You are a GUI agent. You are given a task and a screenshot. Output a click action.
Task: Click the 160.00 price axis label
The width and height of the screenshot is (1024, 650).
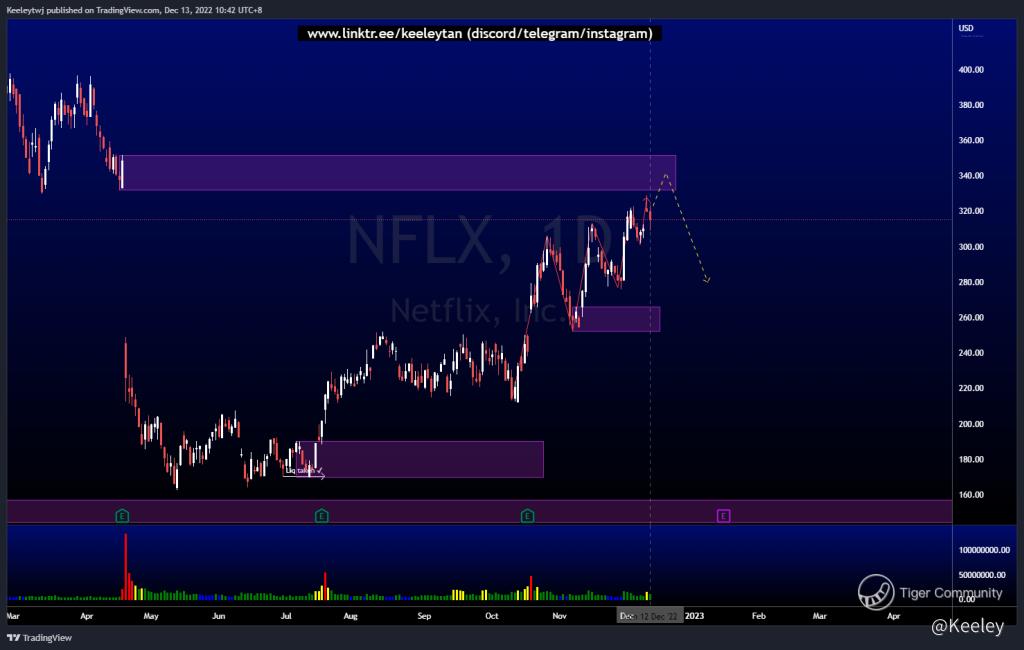pyautogui.click(x=971, y=495)
